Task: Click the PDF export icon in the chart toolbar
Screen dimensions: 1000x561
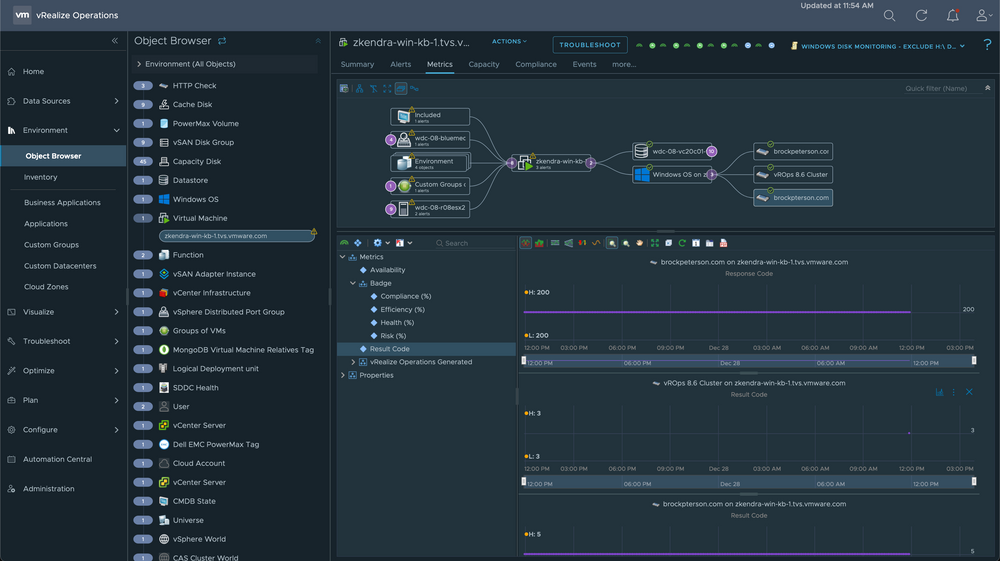Action: tap(723, 243)
